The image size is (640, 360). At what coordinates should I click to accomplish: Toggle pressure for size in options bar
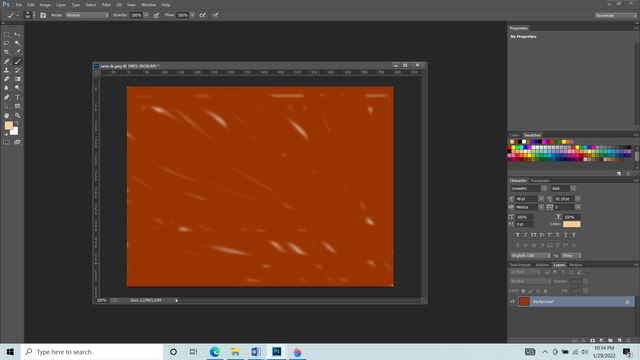[x=216, y=15]
